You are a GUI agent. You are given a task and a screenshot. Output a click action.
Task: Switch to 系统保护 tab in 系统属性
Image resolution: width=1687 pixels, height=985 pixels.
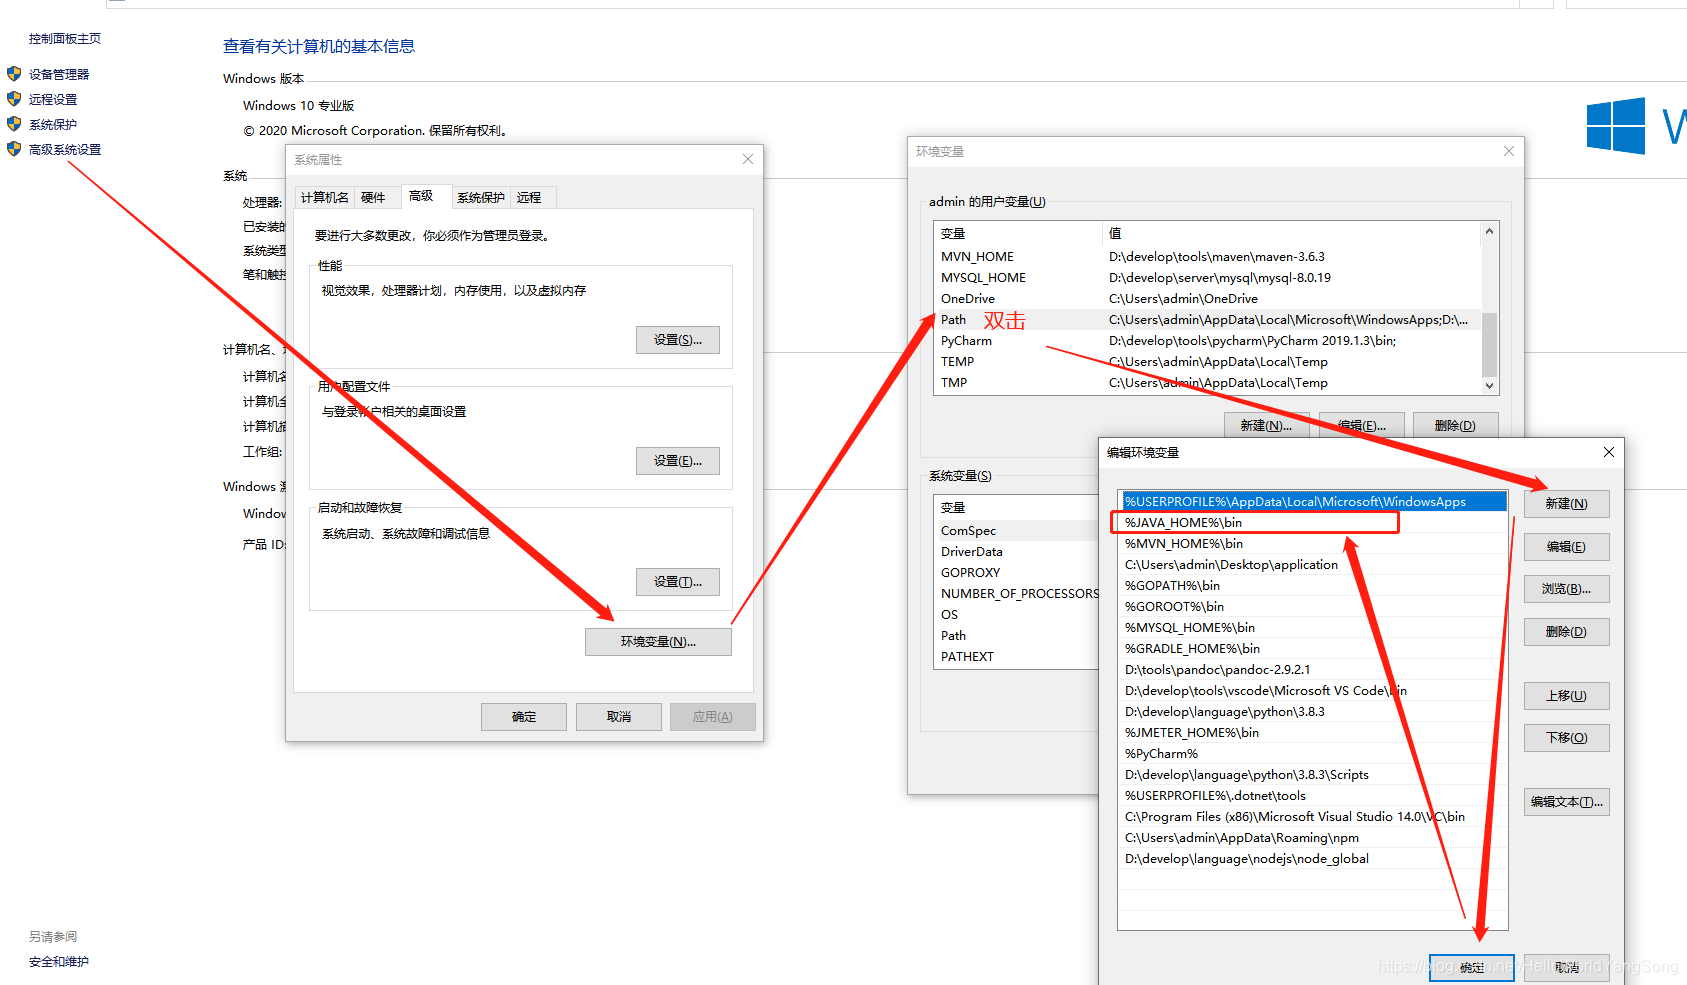[x=481, y=198]
